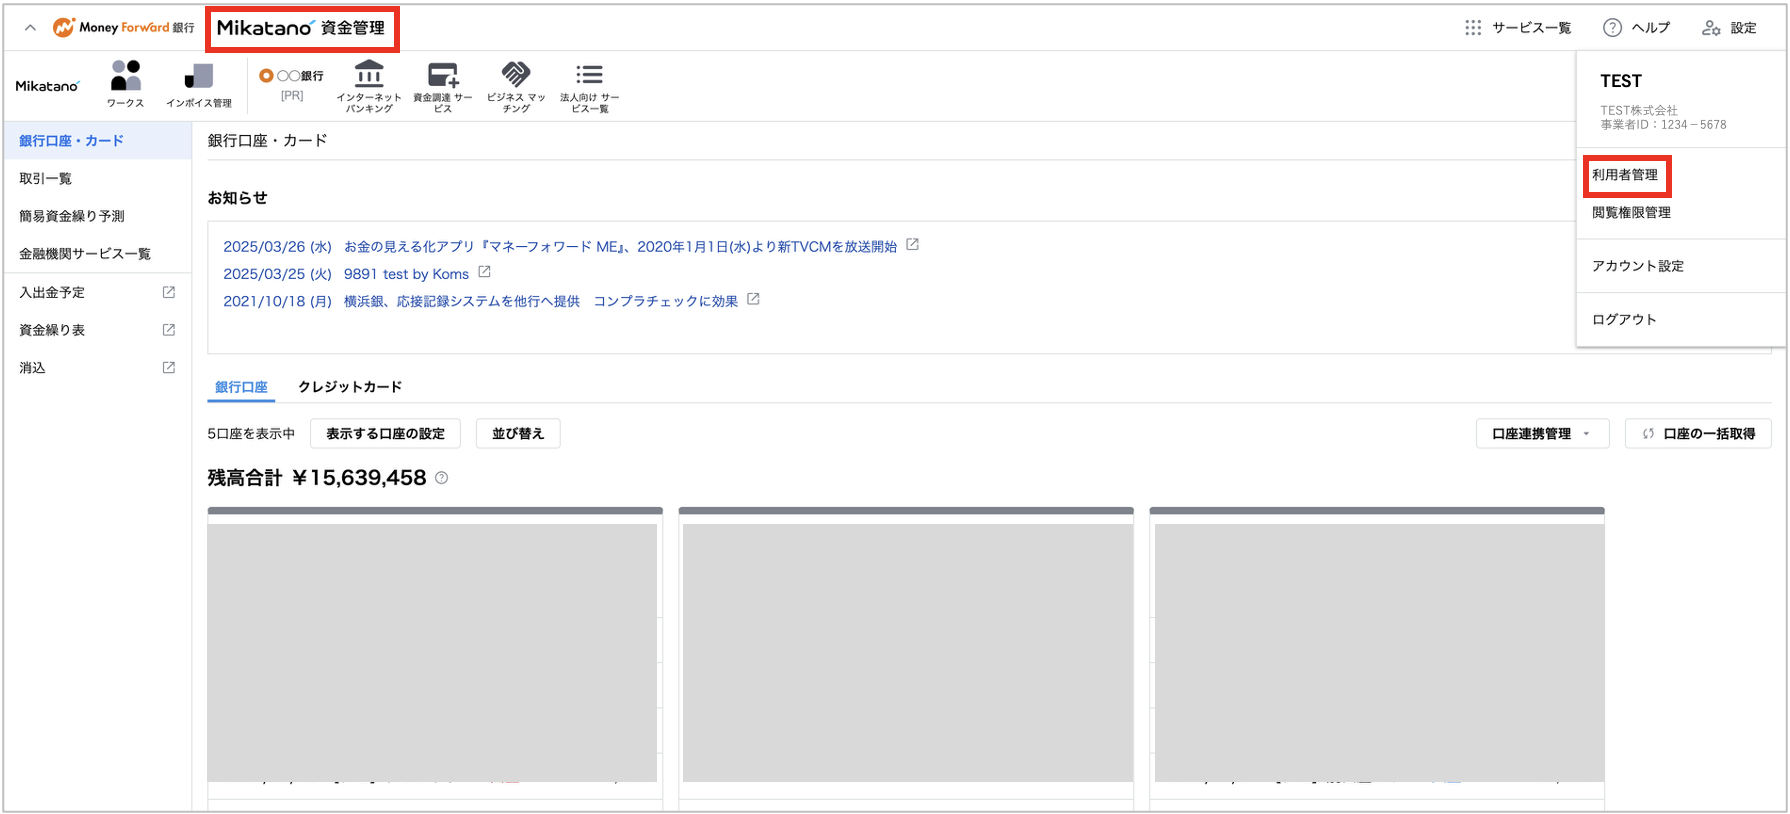Open the サービス一覧 grid icon
Image resolution: width=1790 pixels, height=814 pixels.
click(x=1473, y=28)
